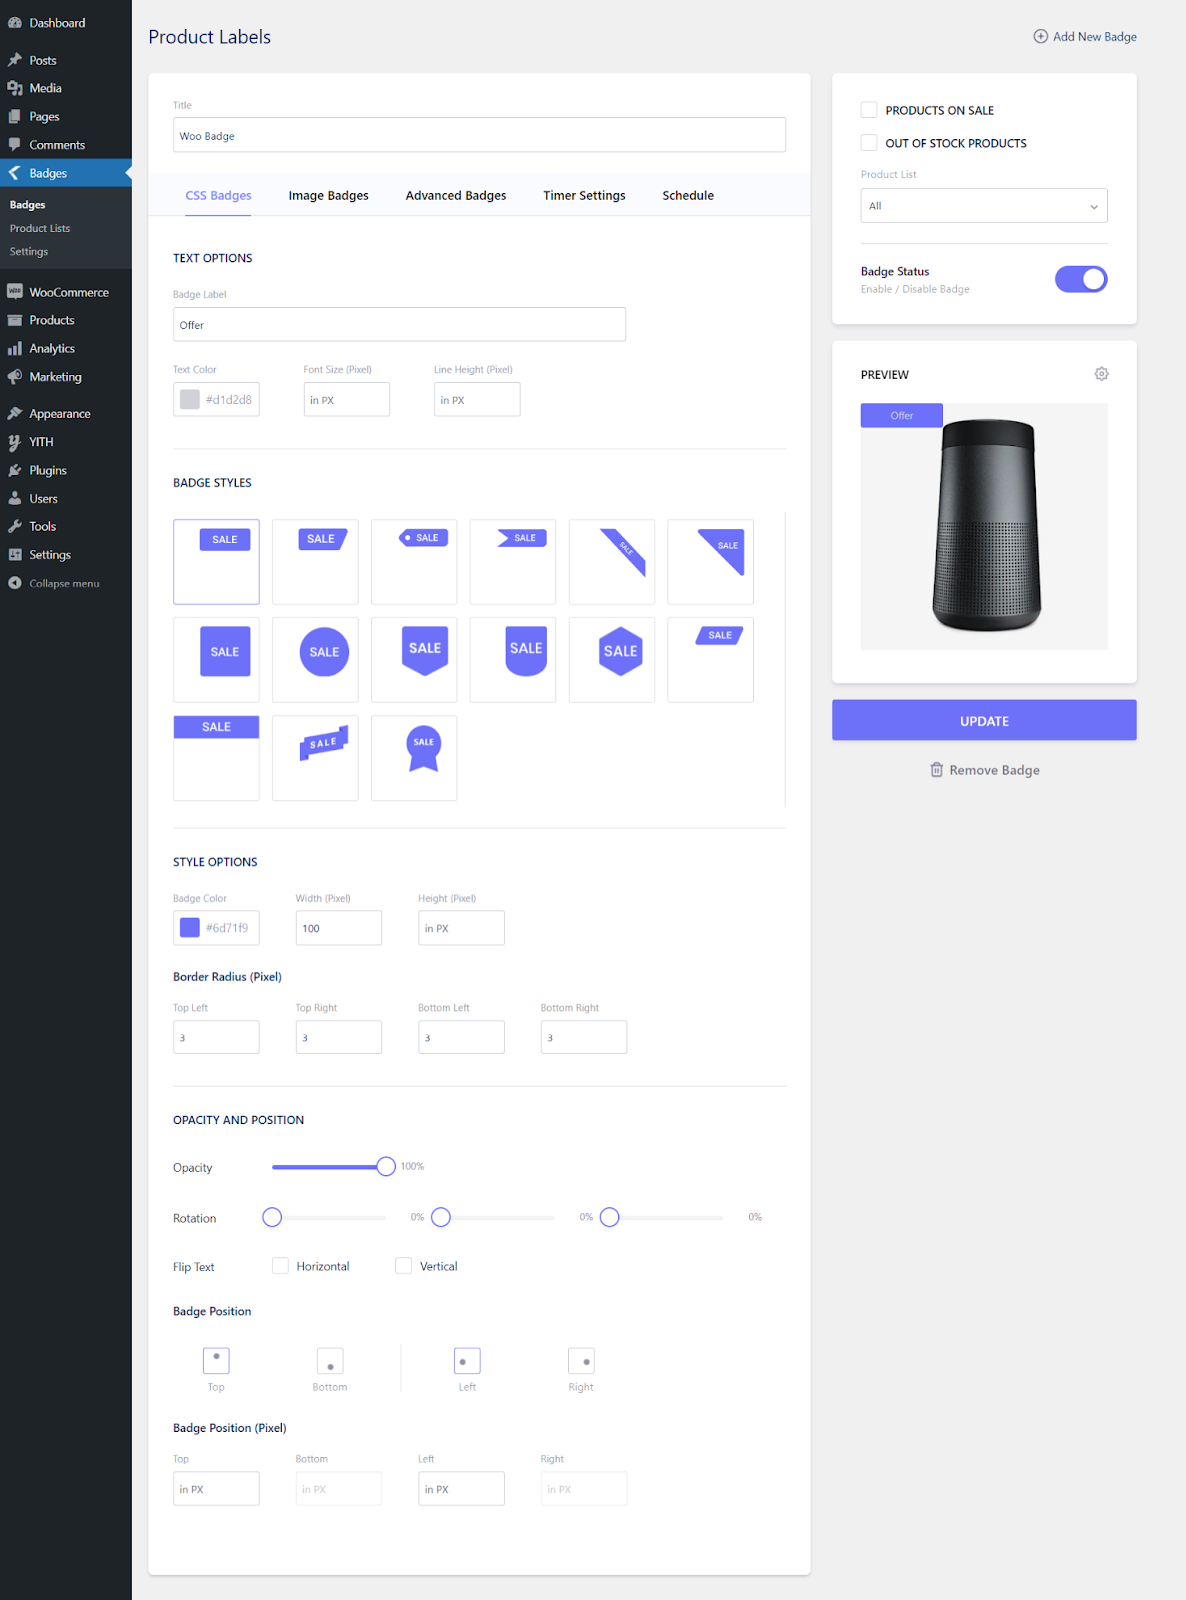1186x1600 pixels.
Task: Enable Vertical flip text checkbox
Action: pos(403,1266)
